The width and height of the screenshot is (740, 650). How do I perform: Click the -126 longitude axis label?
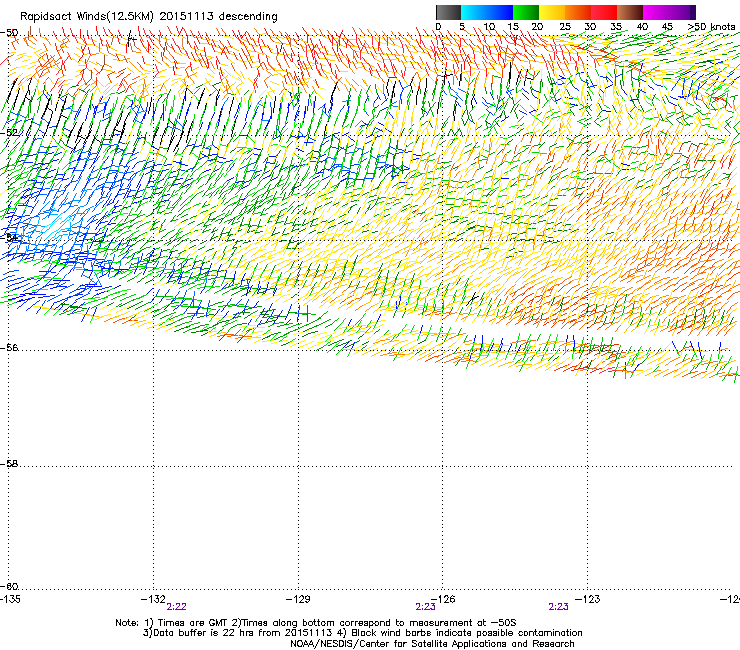(443, 599)
